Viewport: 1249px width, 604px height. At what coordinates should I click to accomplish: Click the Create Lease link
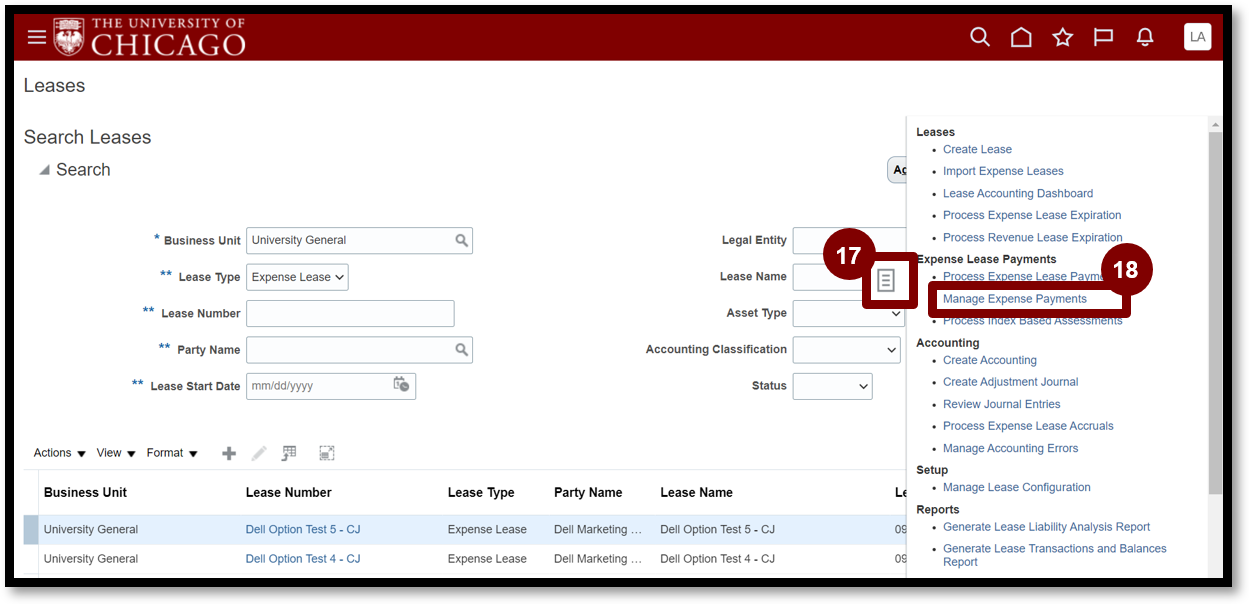(977, 149)
